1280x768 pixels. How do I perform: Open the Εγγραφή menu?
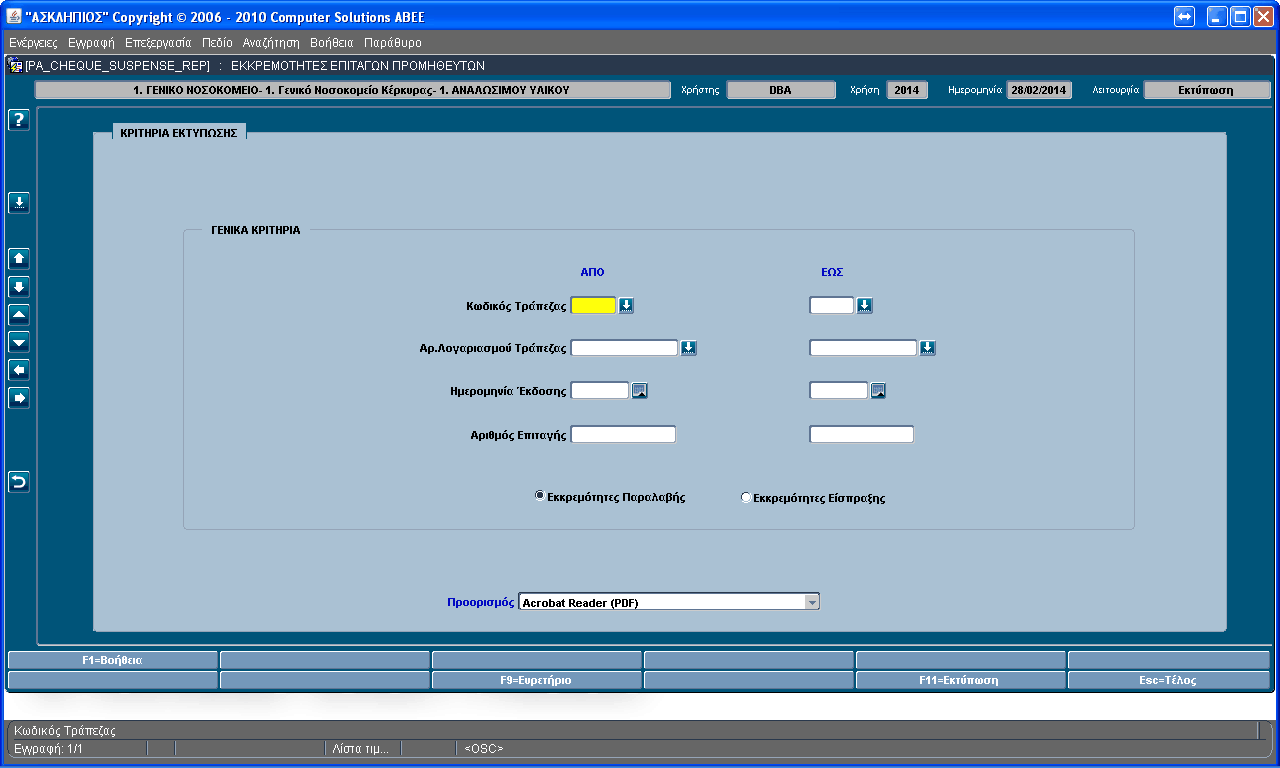pos(91,43)
